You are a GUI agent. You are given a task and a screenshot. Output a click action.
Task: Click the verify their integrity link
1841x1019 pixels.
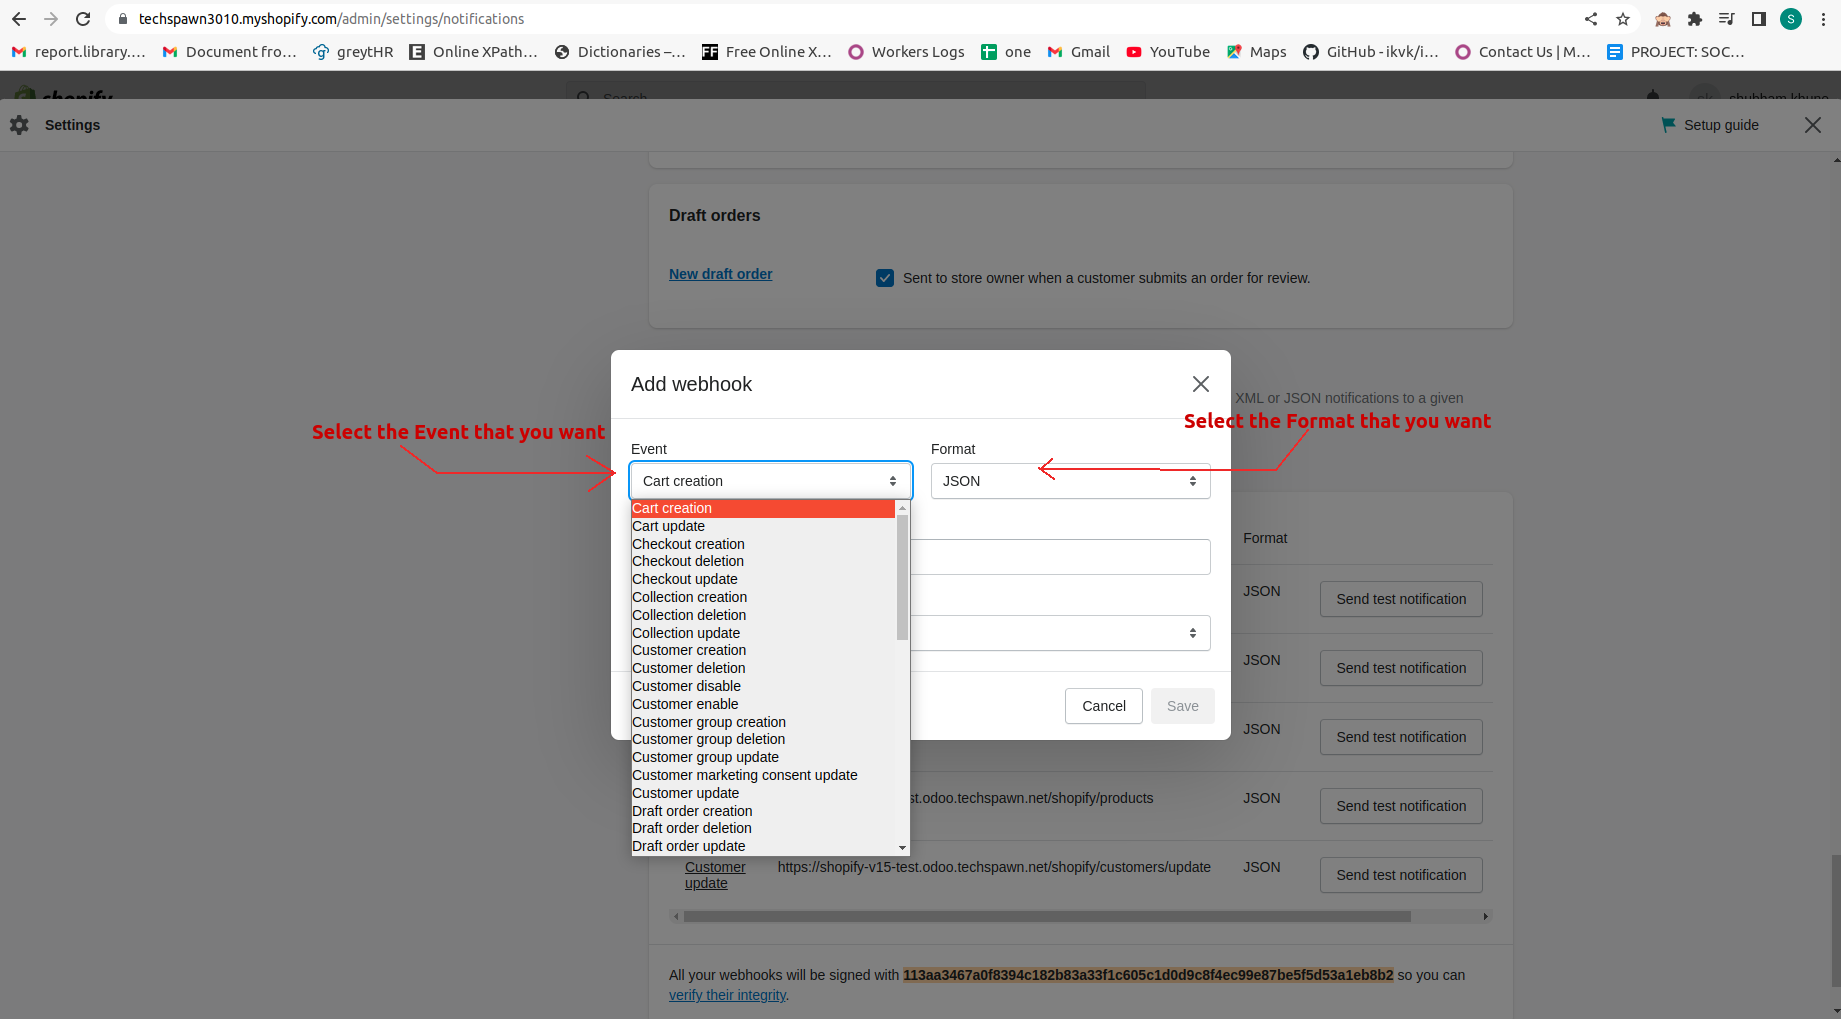727,994
